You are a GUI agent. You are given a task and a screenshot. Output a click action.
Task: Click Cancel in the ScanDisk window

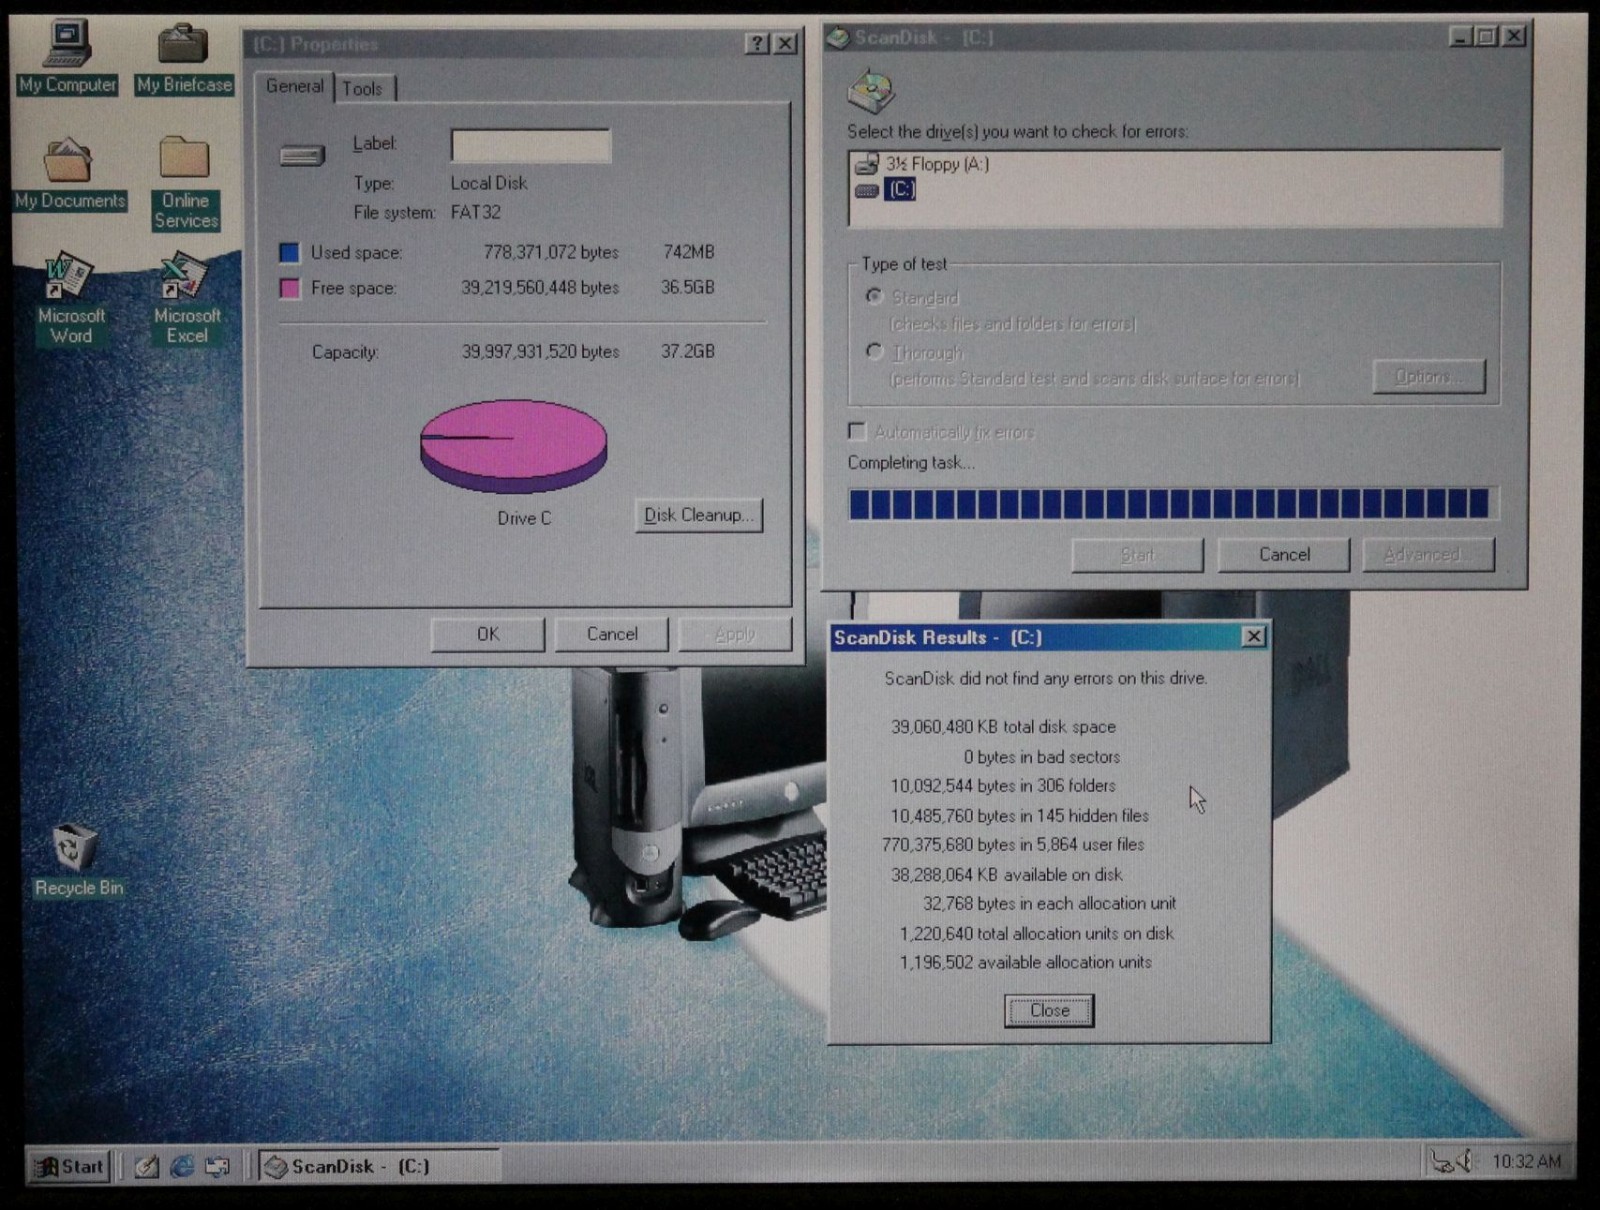tap(1284, 555)
